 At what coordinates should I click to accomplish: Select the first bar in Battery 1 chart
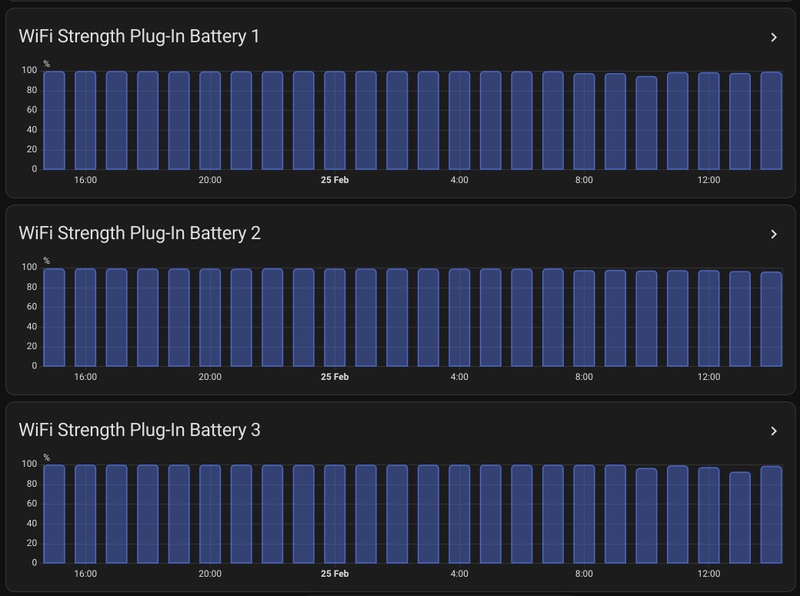pyautogui.click(x=54, y=120)
